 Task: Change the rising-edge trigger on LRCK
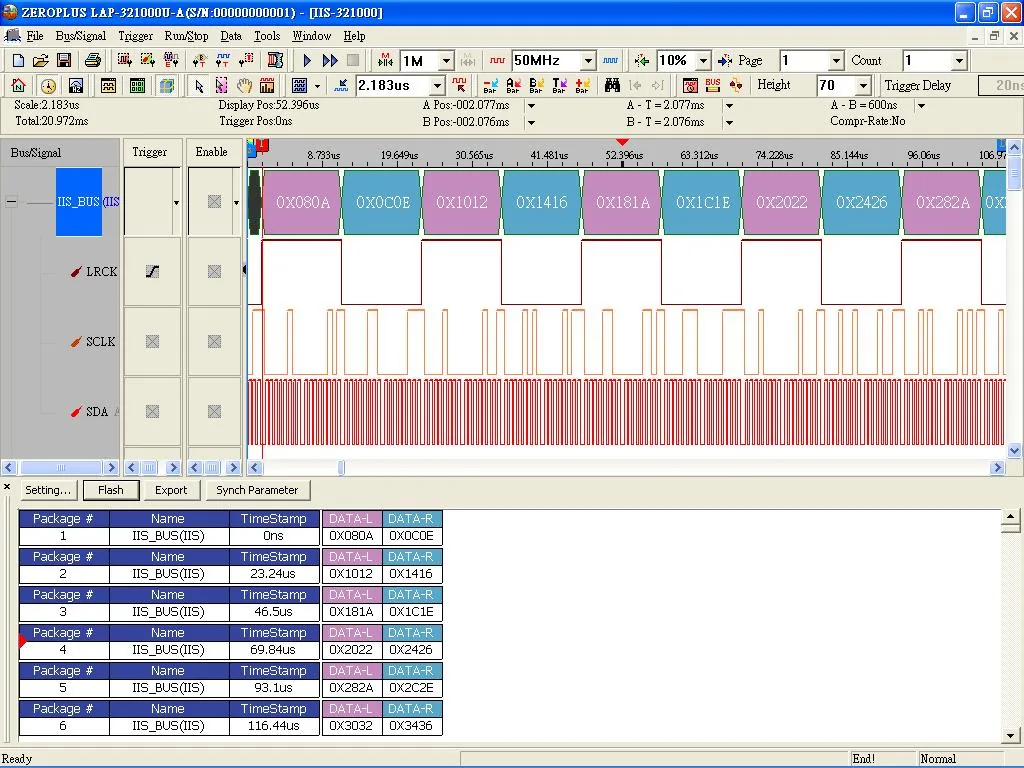point(152,272)
